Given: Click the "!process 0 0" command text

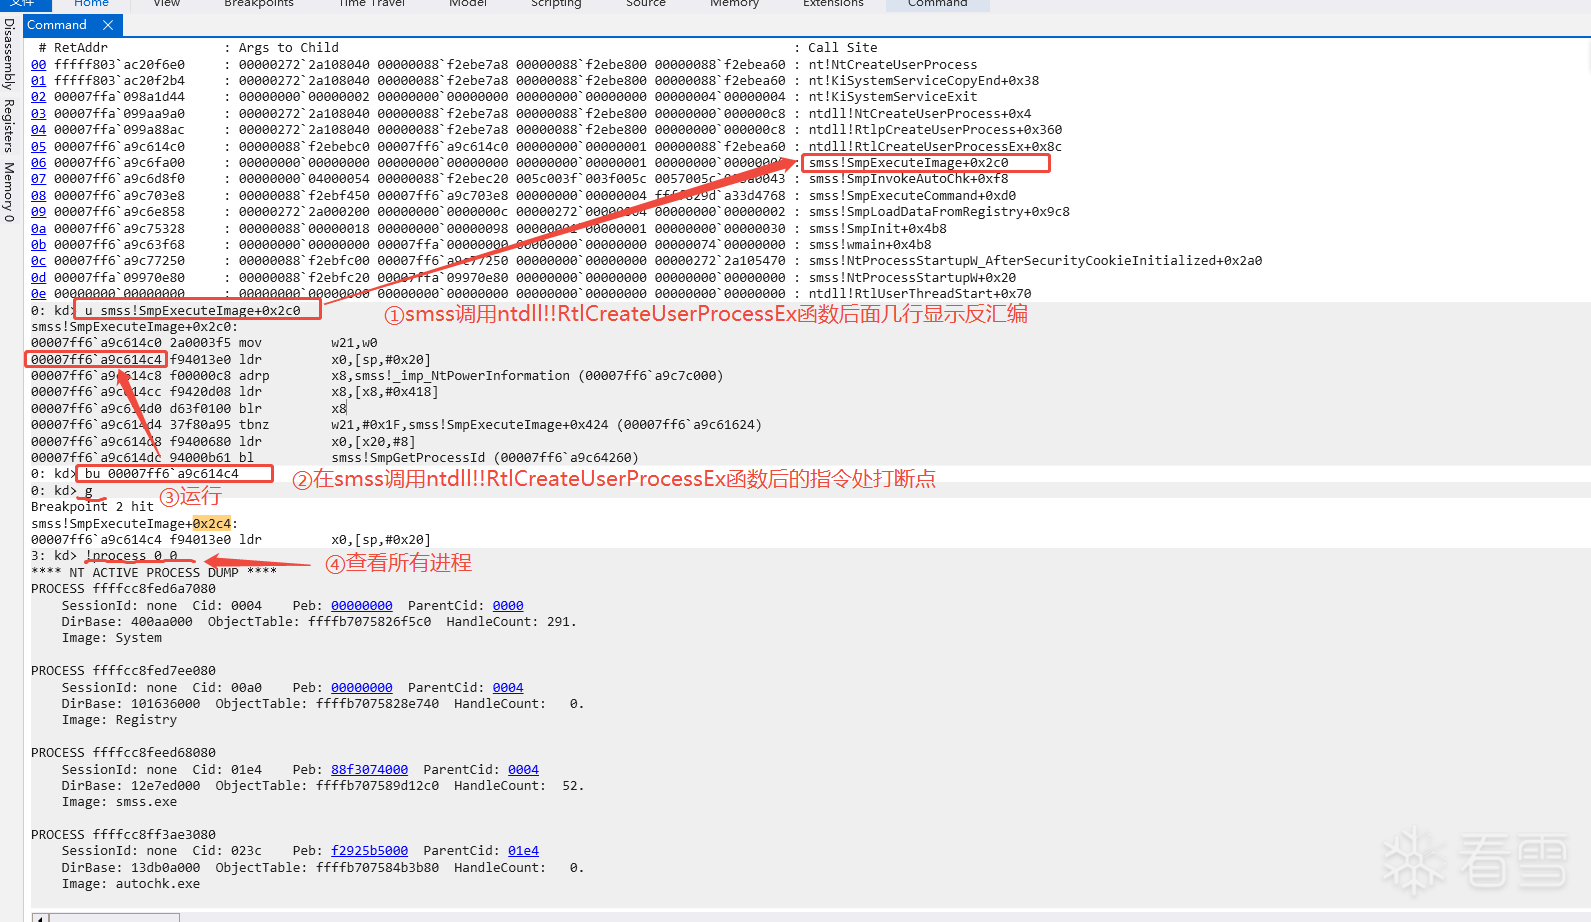Looking at the screenshot, I should tap(131, 556).
